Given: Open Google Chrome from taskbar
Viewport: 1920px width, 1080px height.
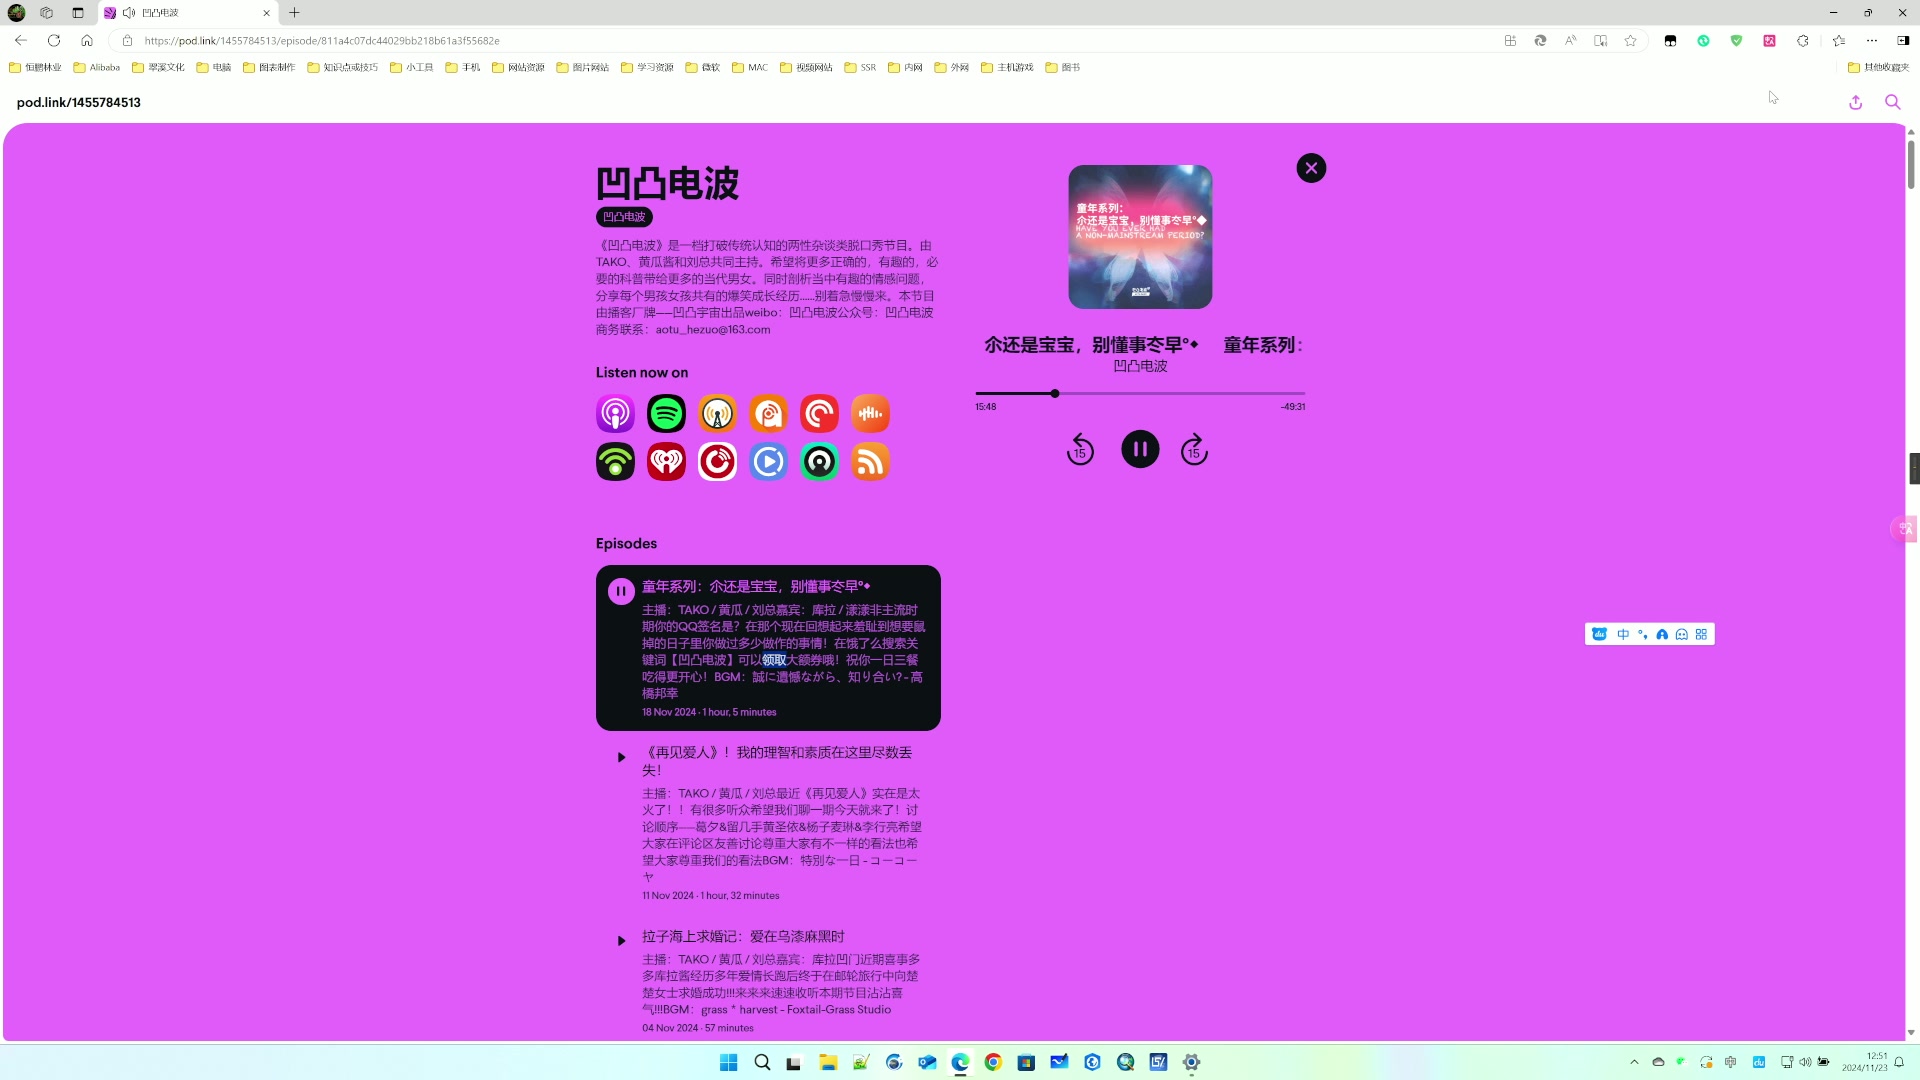Looking at the screenshot, I should click(x=993, y=1062).
